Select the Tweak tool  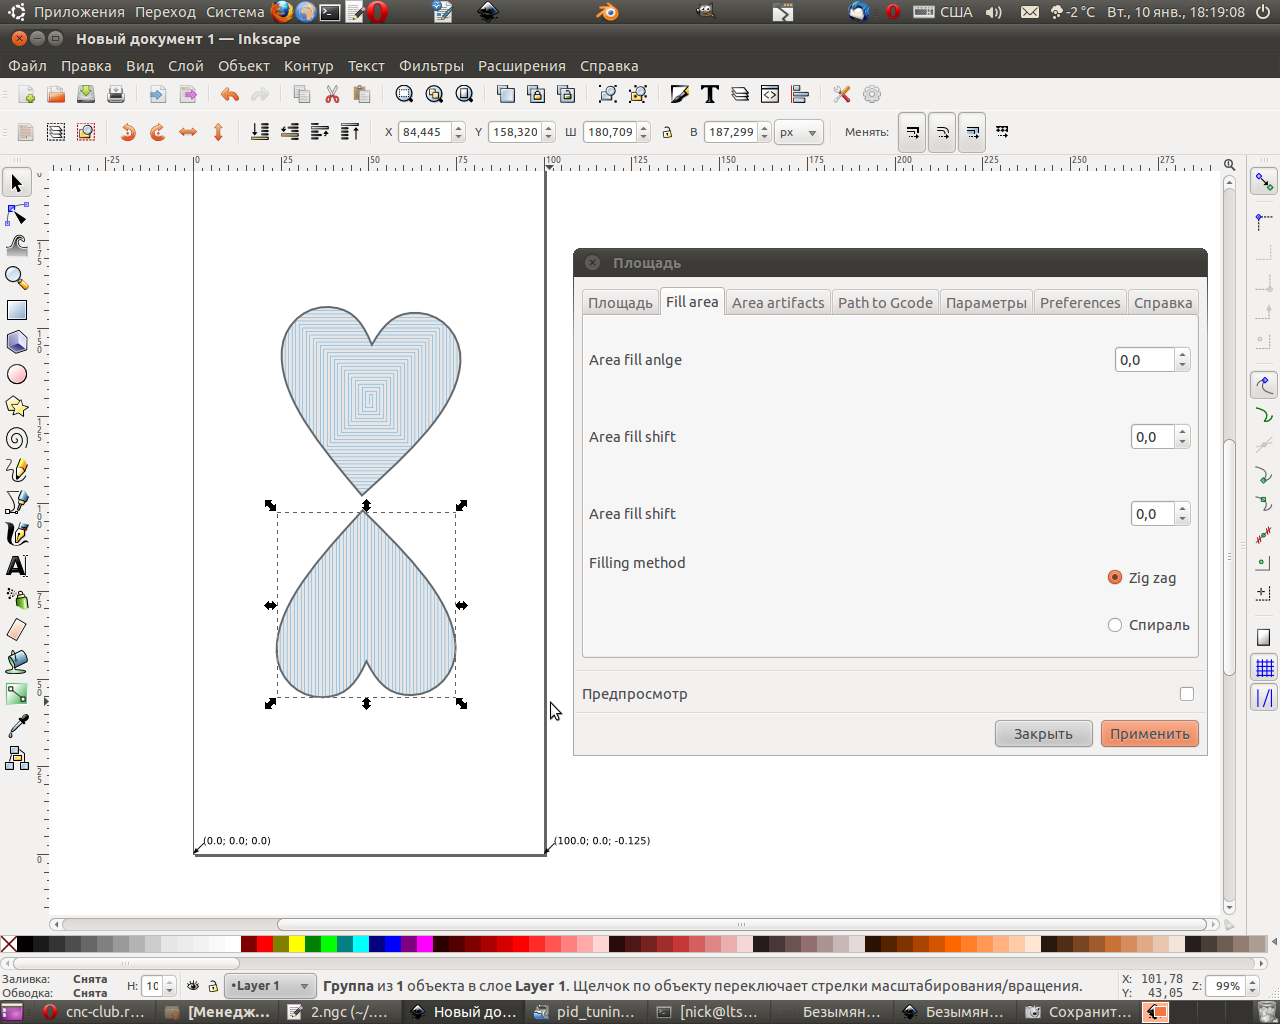[17, 246]
